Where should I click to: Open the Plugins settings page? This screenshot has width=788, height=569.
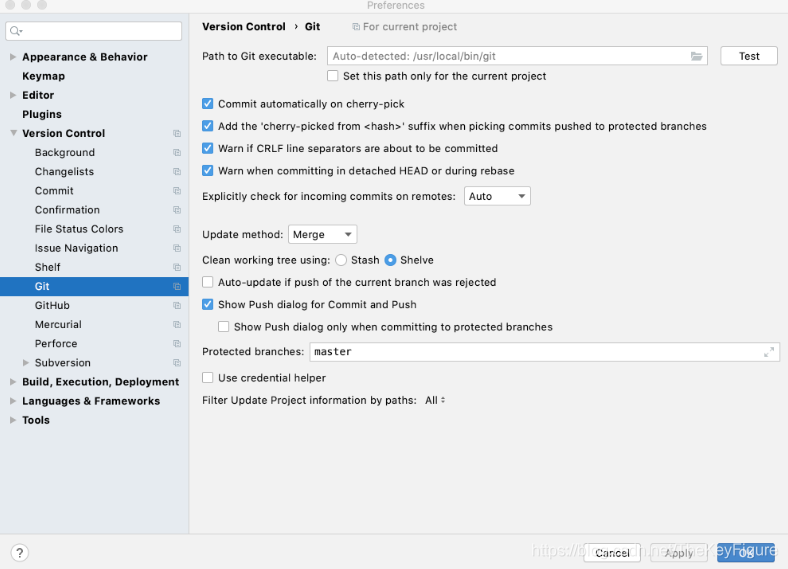pyautogui.click(x=42, y=114)
